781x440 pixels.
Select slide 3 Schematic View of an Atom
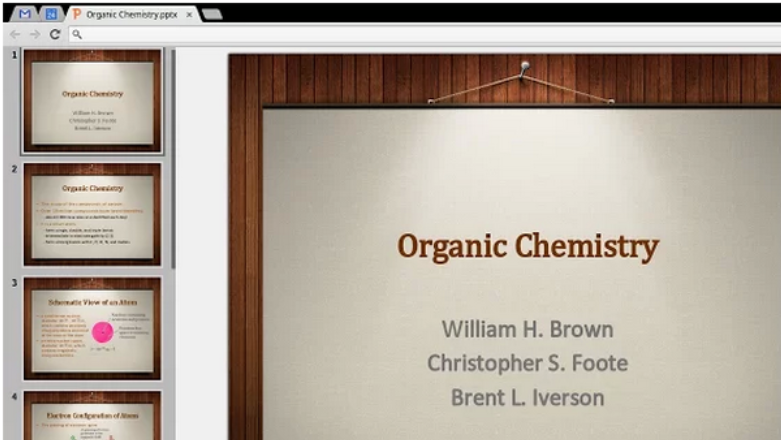(93, 328)
